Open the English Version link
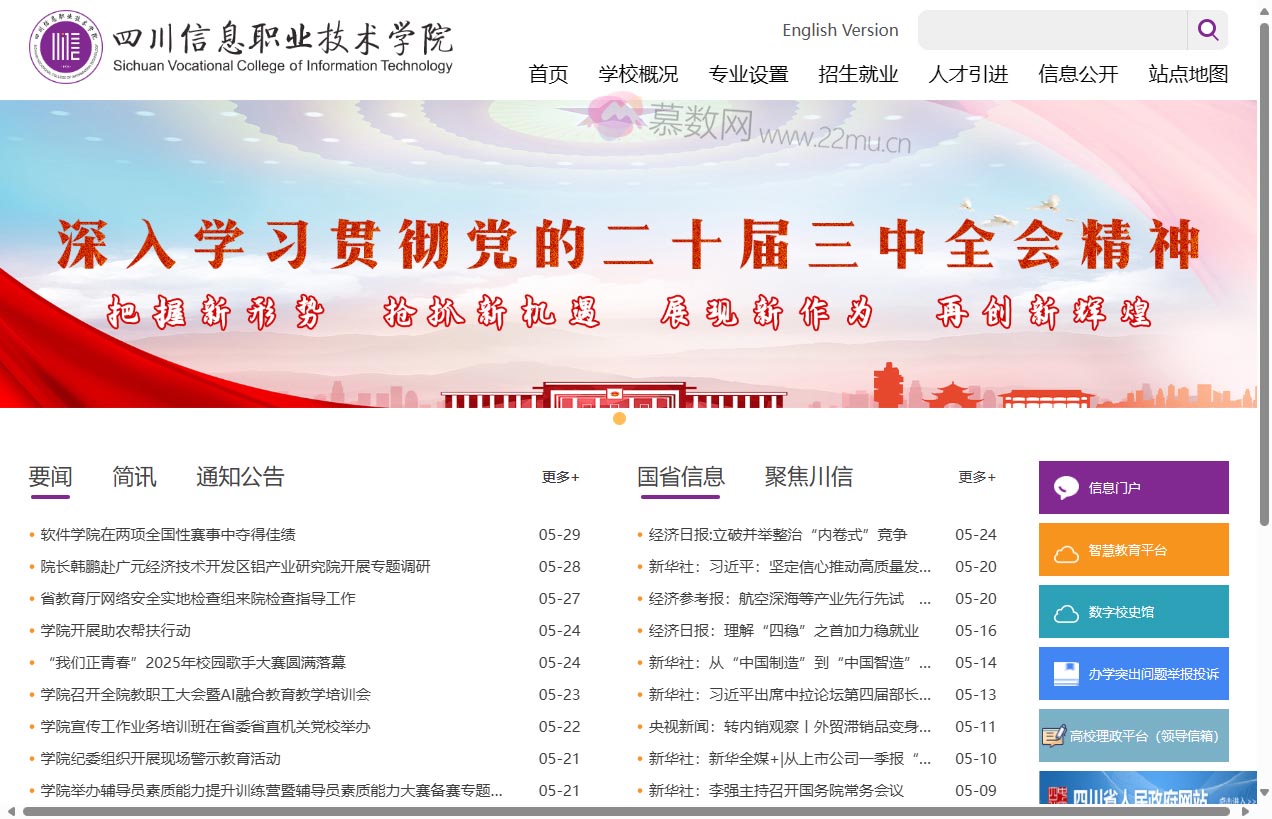 (840, 30)
